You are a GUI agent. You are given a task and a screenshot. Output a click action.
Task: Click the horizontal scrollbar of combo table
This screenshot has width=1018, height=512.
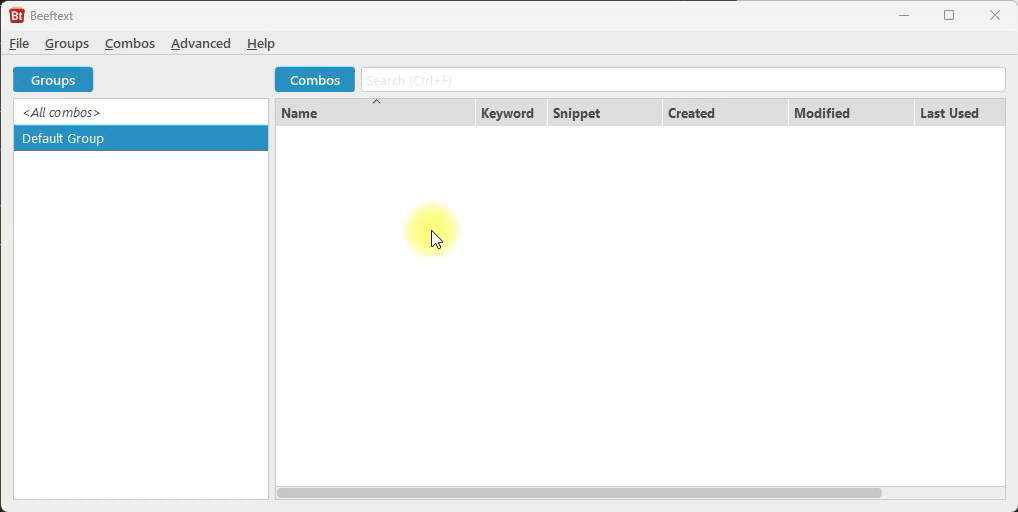click(x=579, y=493)
